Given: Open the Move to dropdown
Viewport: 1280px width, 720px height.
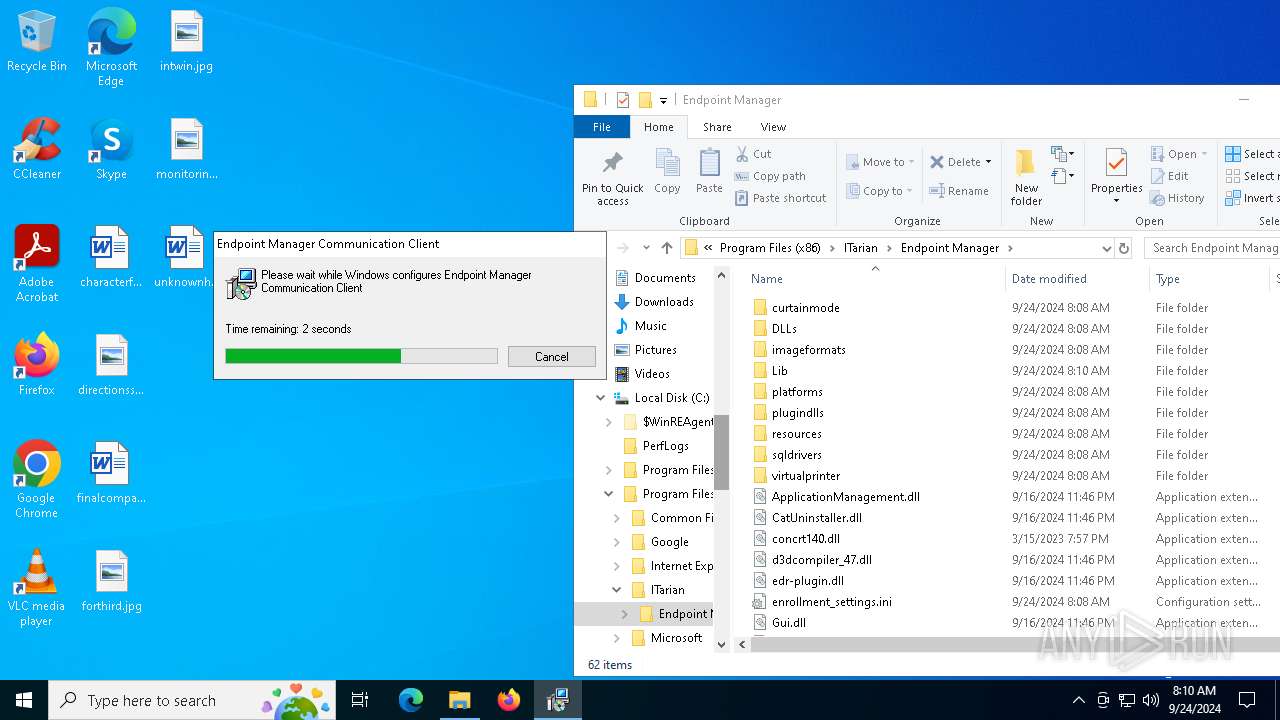Looking at the screenshot, I should tap(880, 162).
